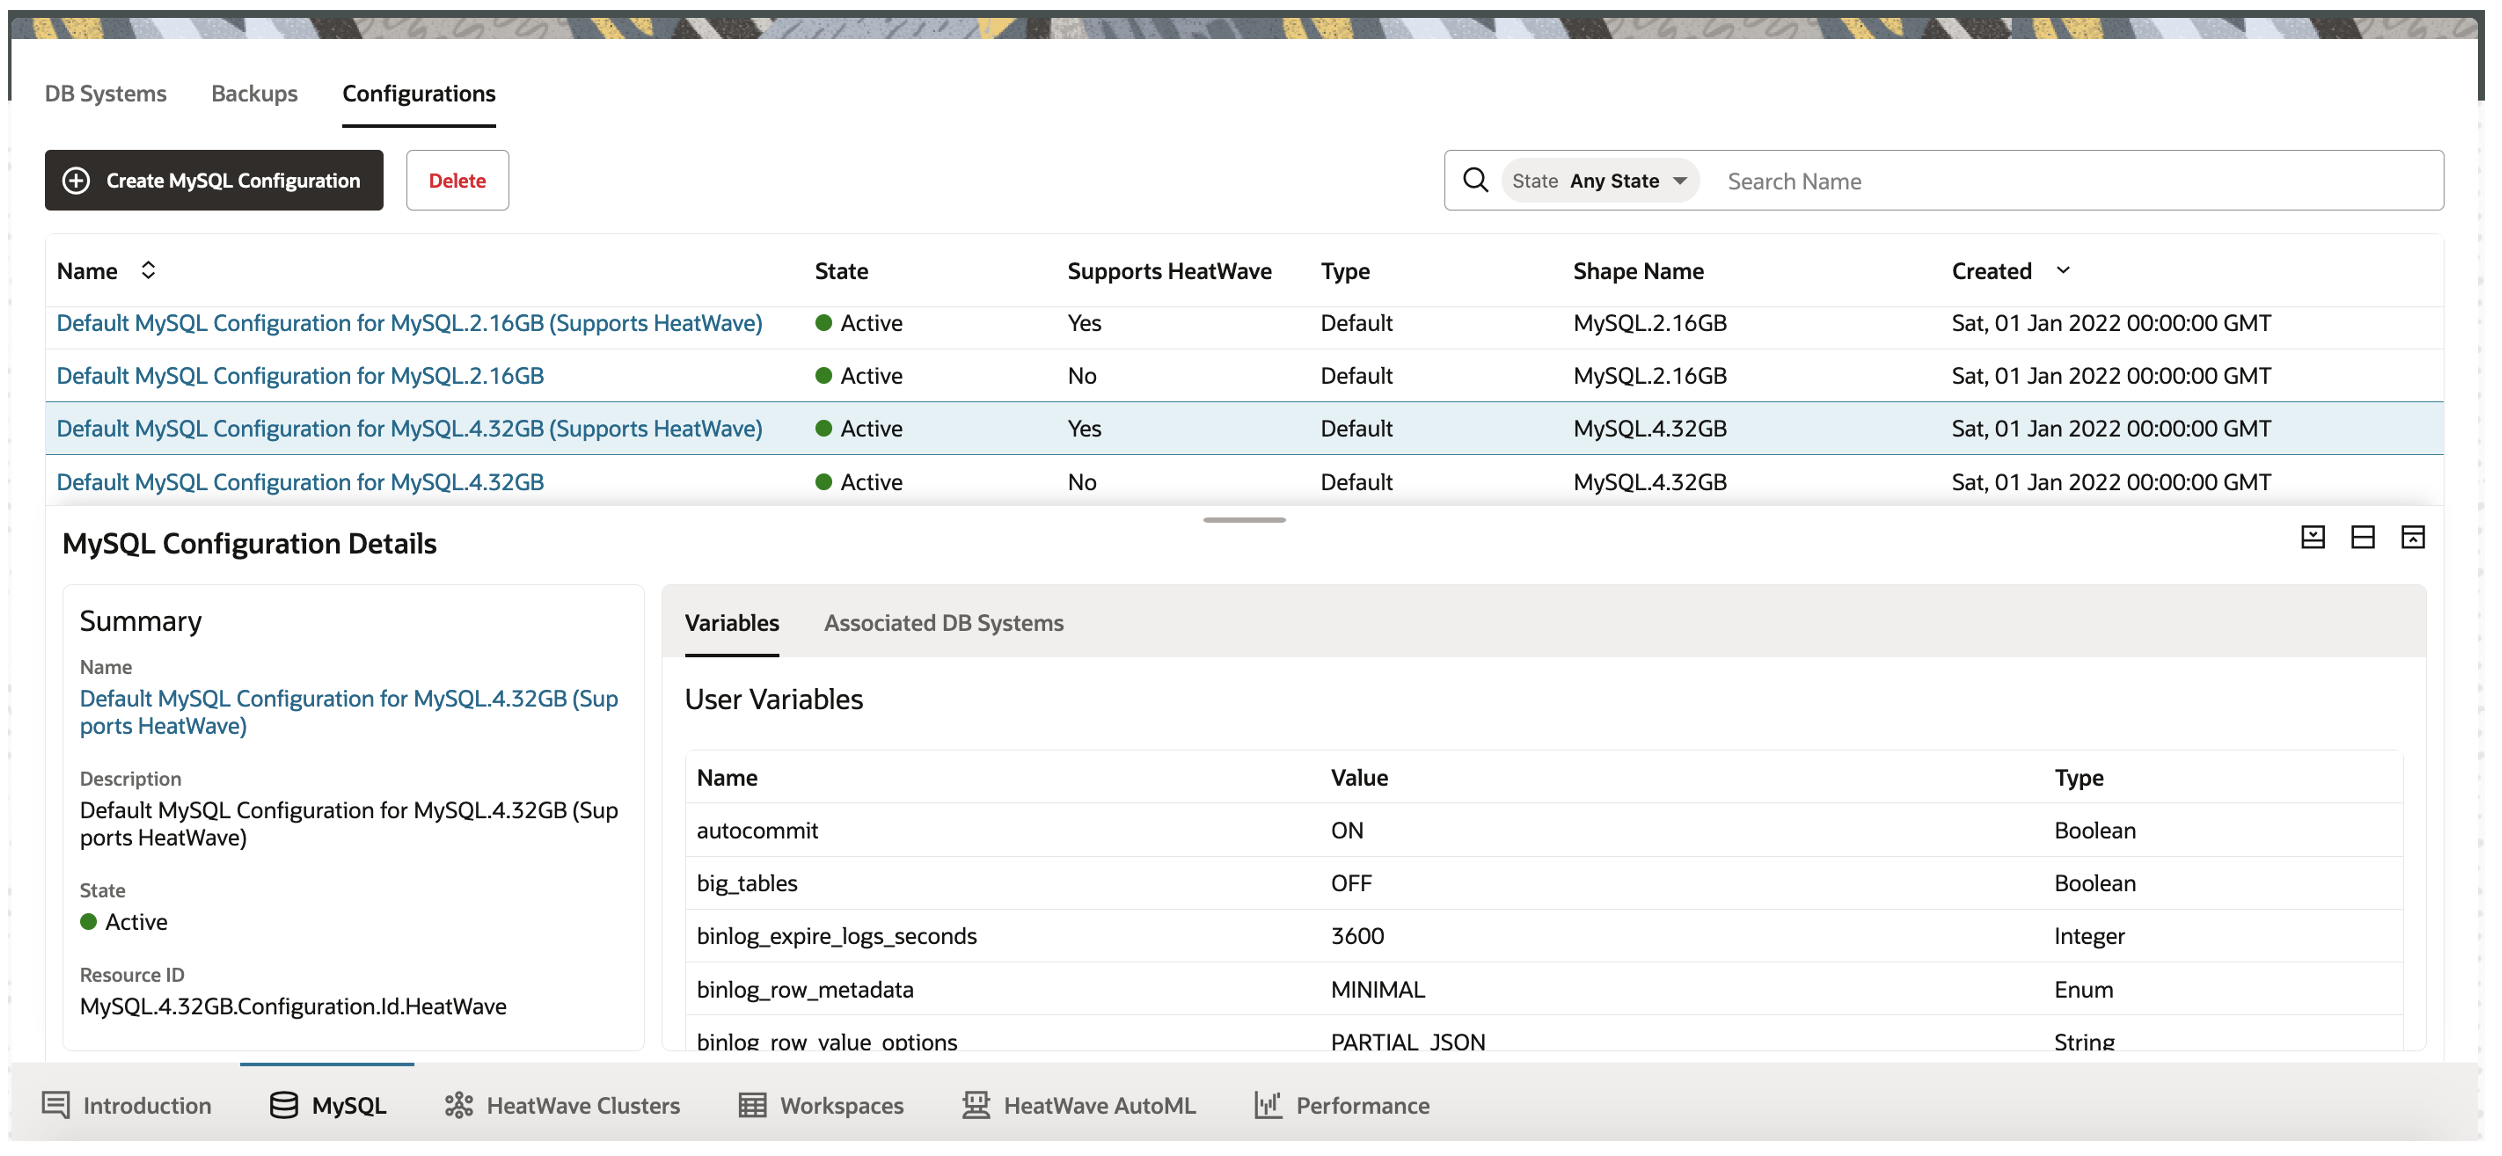
Task: Open Default MySQL Configuration for MySQL.2.16GB link
Action: point(300,375)
